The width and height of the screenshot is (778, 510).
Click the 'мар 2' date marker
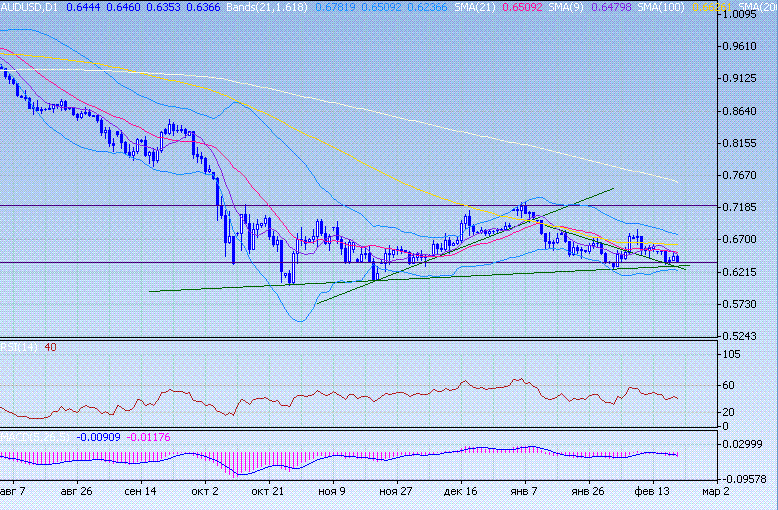(x=714, y=492)
